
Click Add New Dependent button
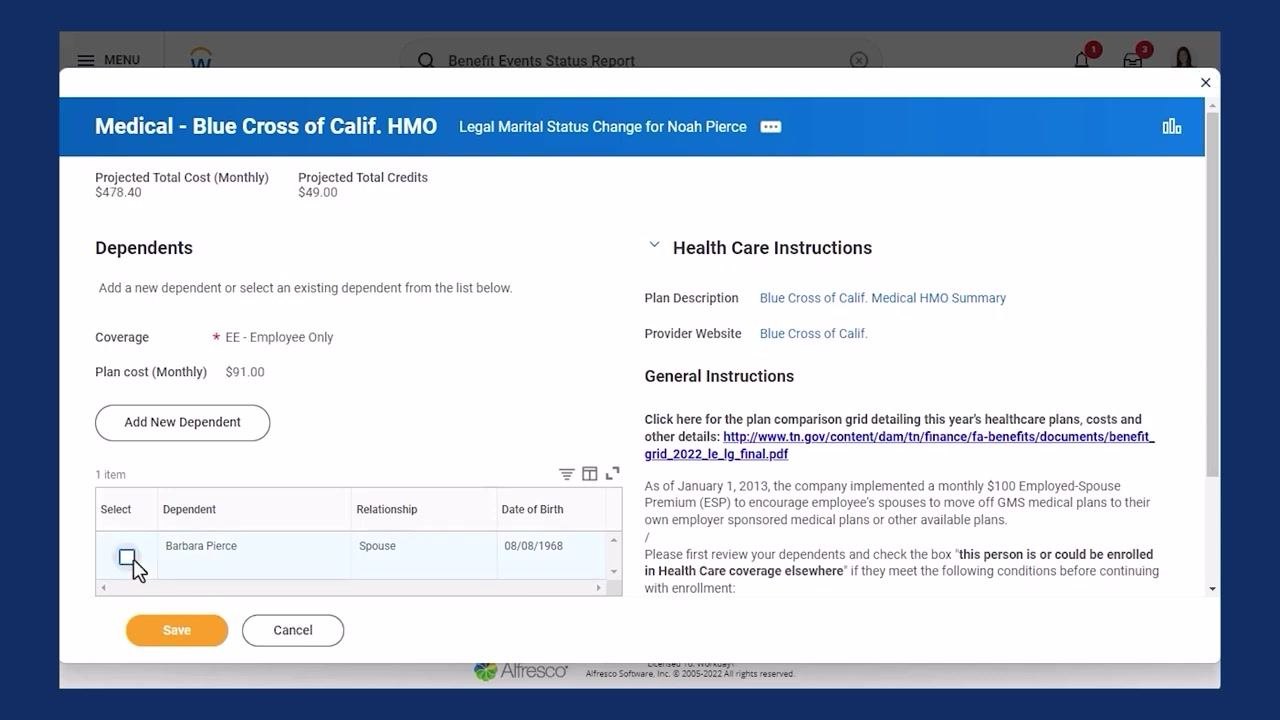coord(182,422)
